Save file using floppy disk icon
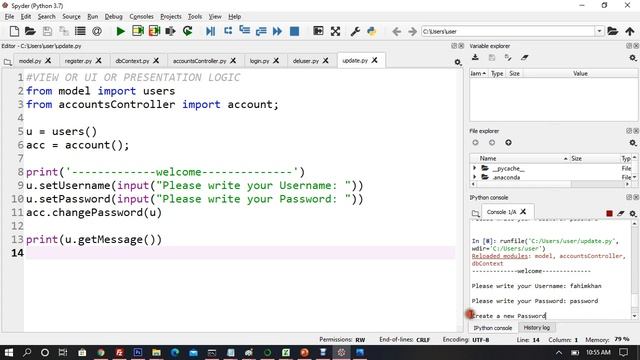Viewport: 640px width, 360px height. click(47, 31)
